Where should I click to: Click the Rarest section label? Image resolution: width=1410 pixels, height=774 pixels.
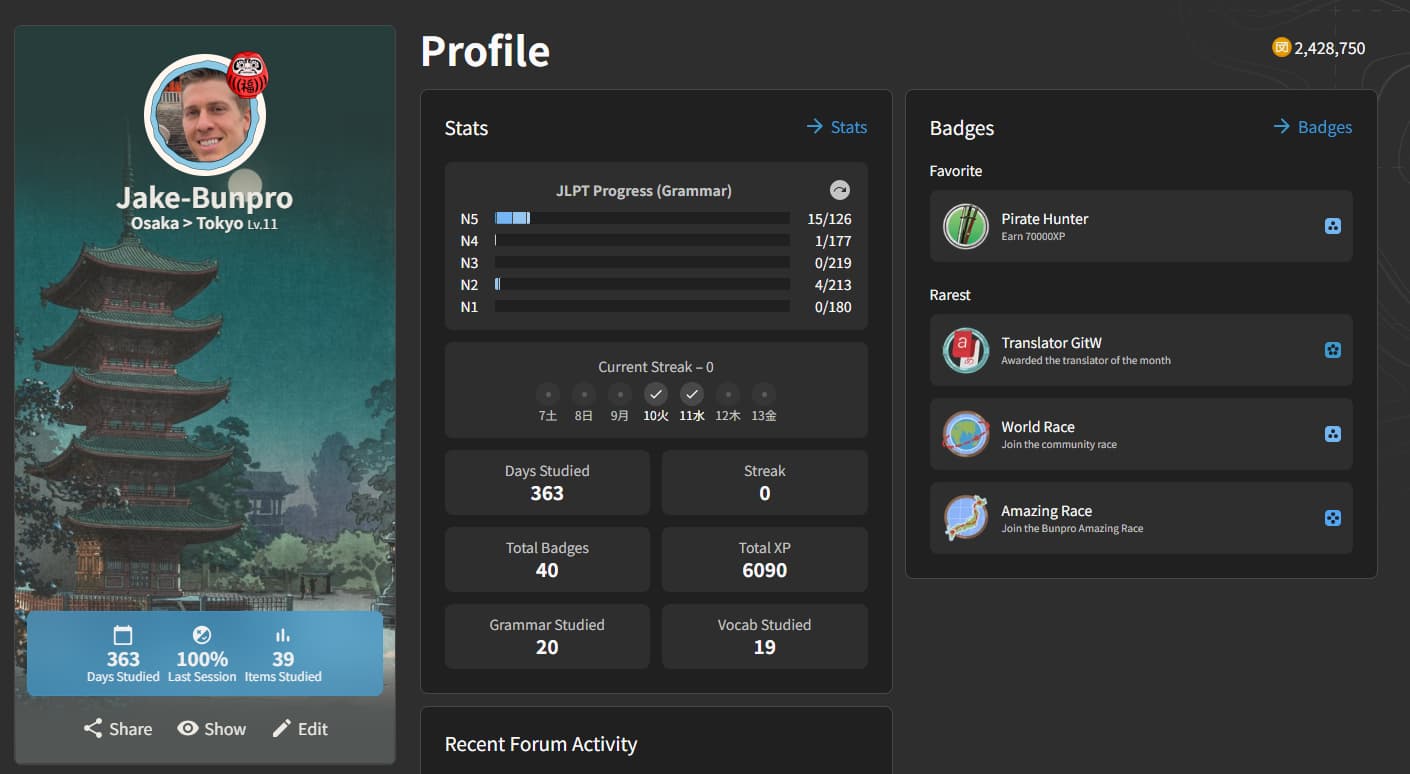click(x=950, y=295)
